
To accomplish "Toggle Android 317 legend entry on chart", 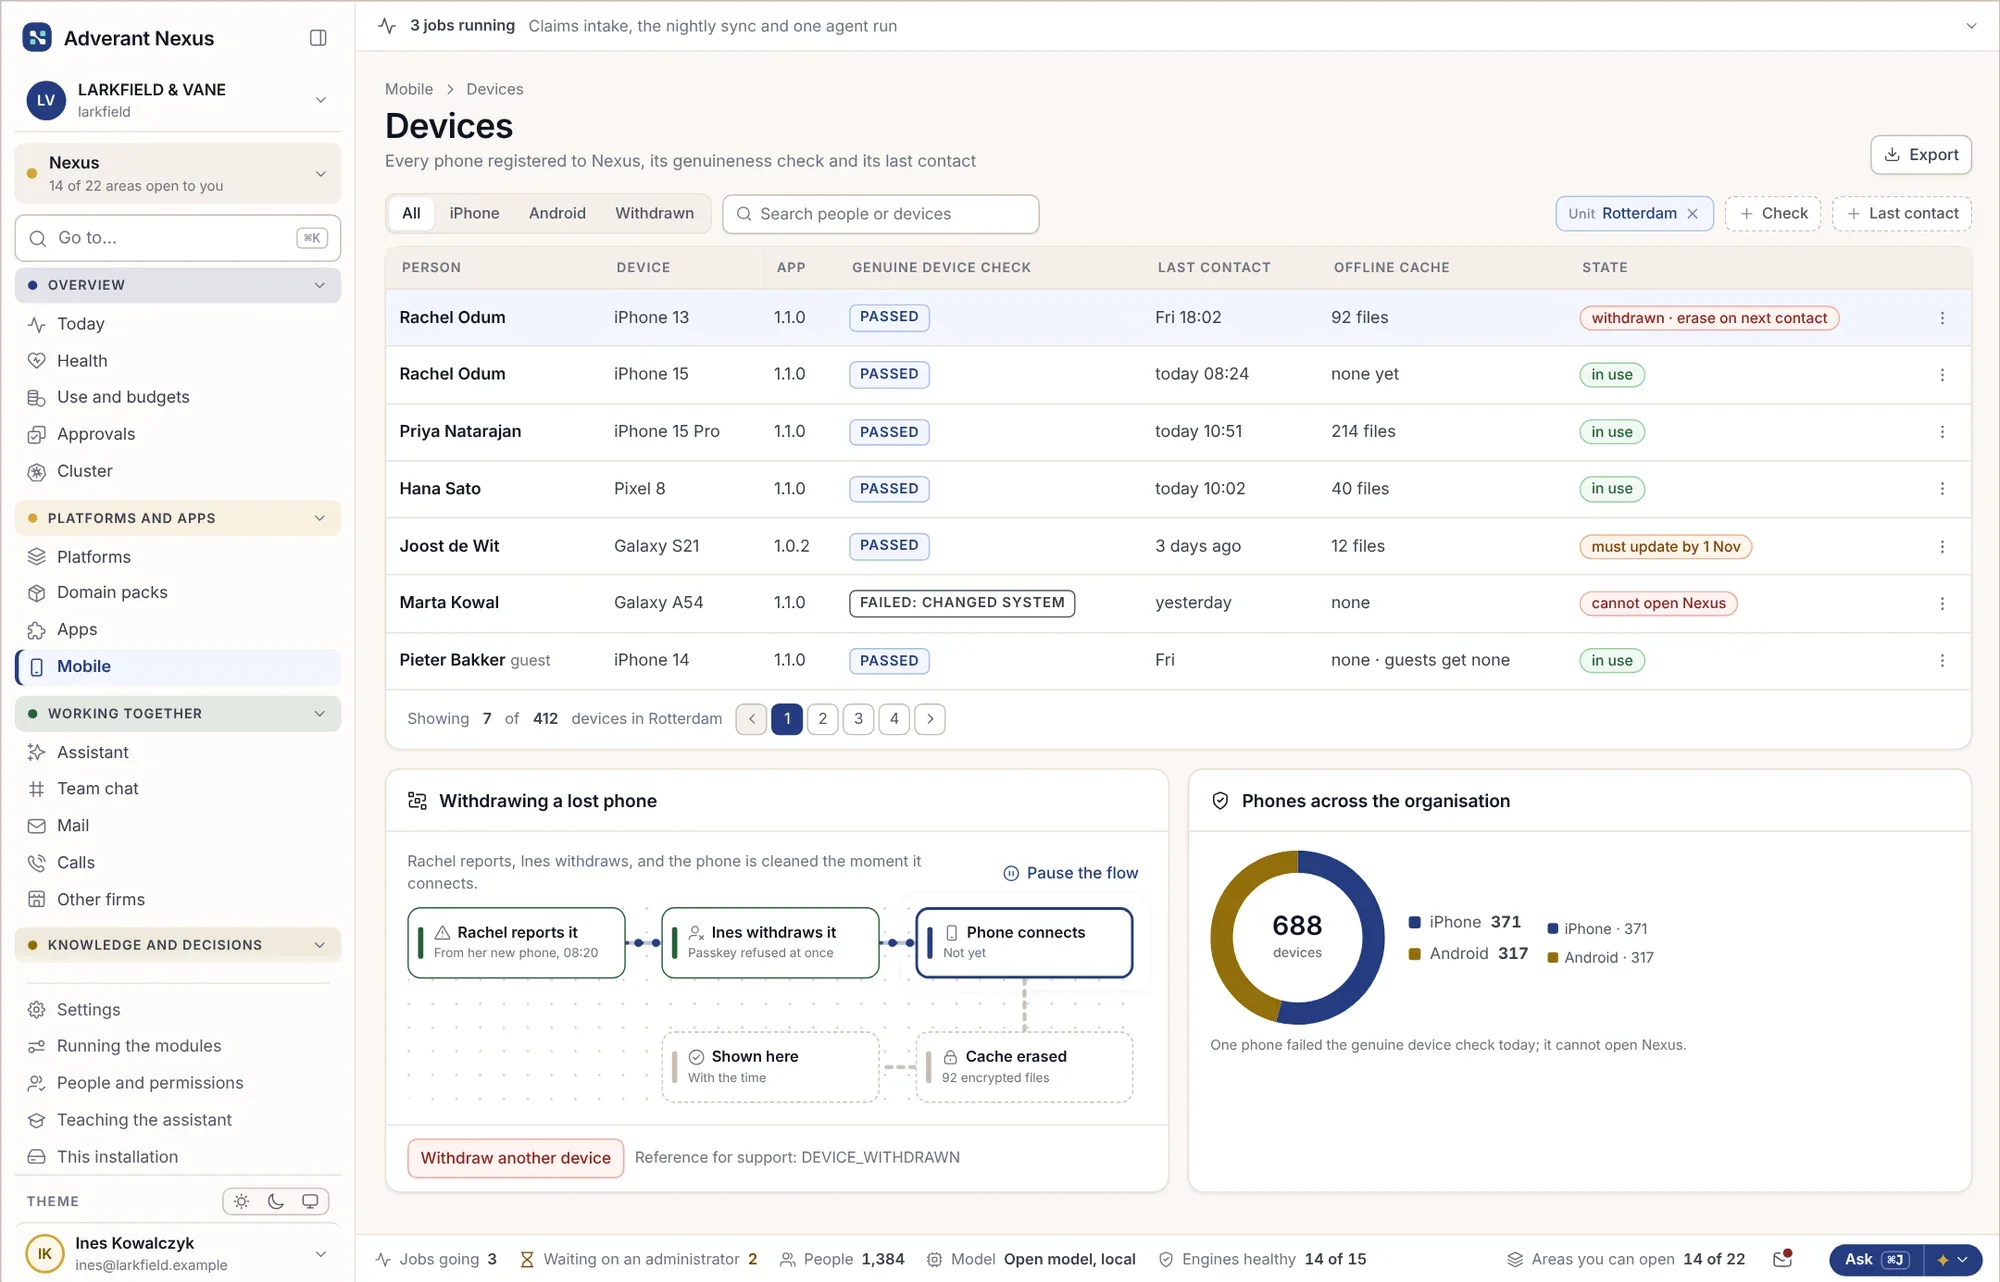I will click(x=1468, y=954).
